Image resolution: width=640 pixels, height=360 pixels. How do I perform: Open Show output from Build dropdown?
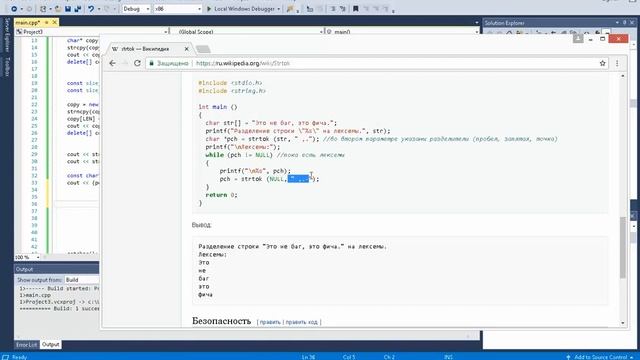(x=82, y=280)
